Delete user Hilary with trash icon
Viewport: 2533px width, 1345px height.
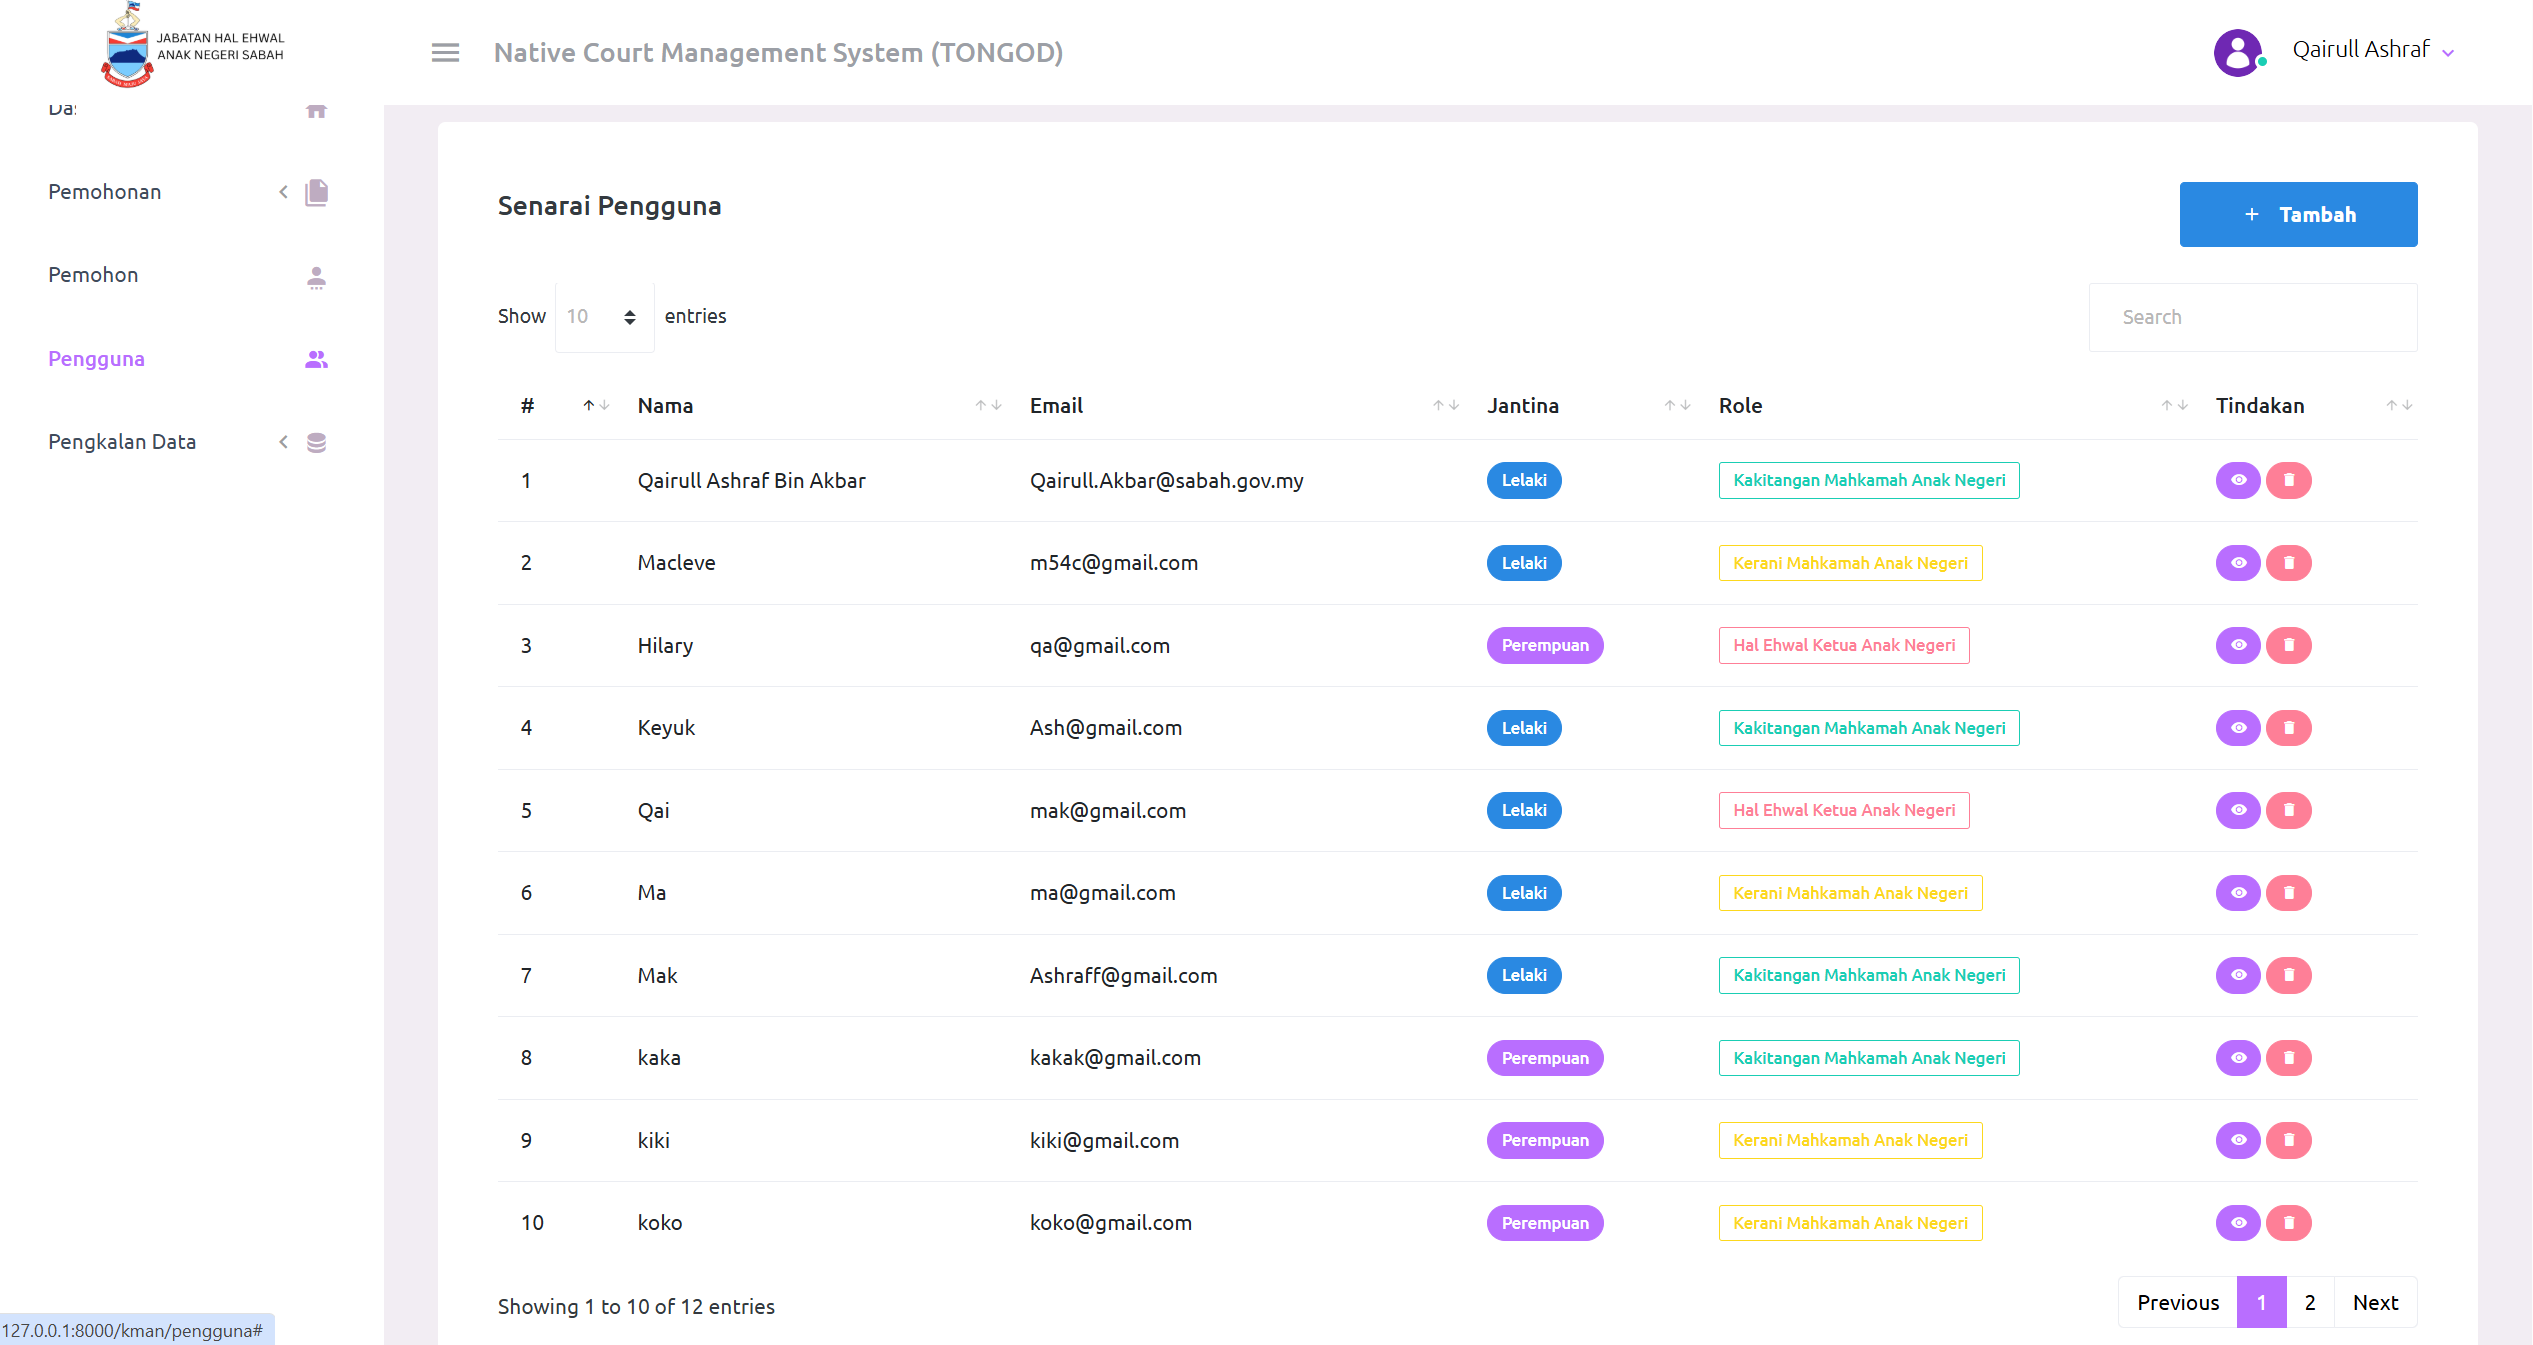(2288, 645)
